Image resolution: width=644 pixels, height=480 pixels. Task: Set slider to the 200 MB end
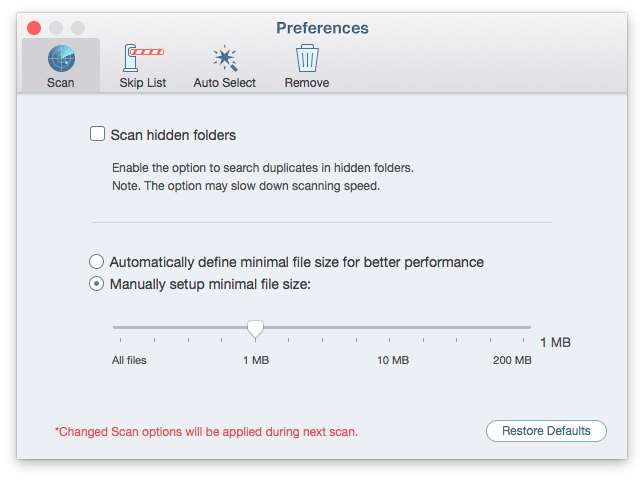tap(523, 340)
